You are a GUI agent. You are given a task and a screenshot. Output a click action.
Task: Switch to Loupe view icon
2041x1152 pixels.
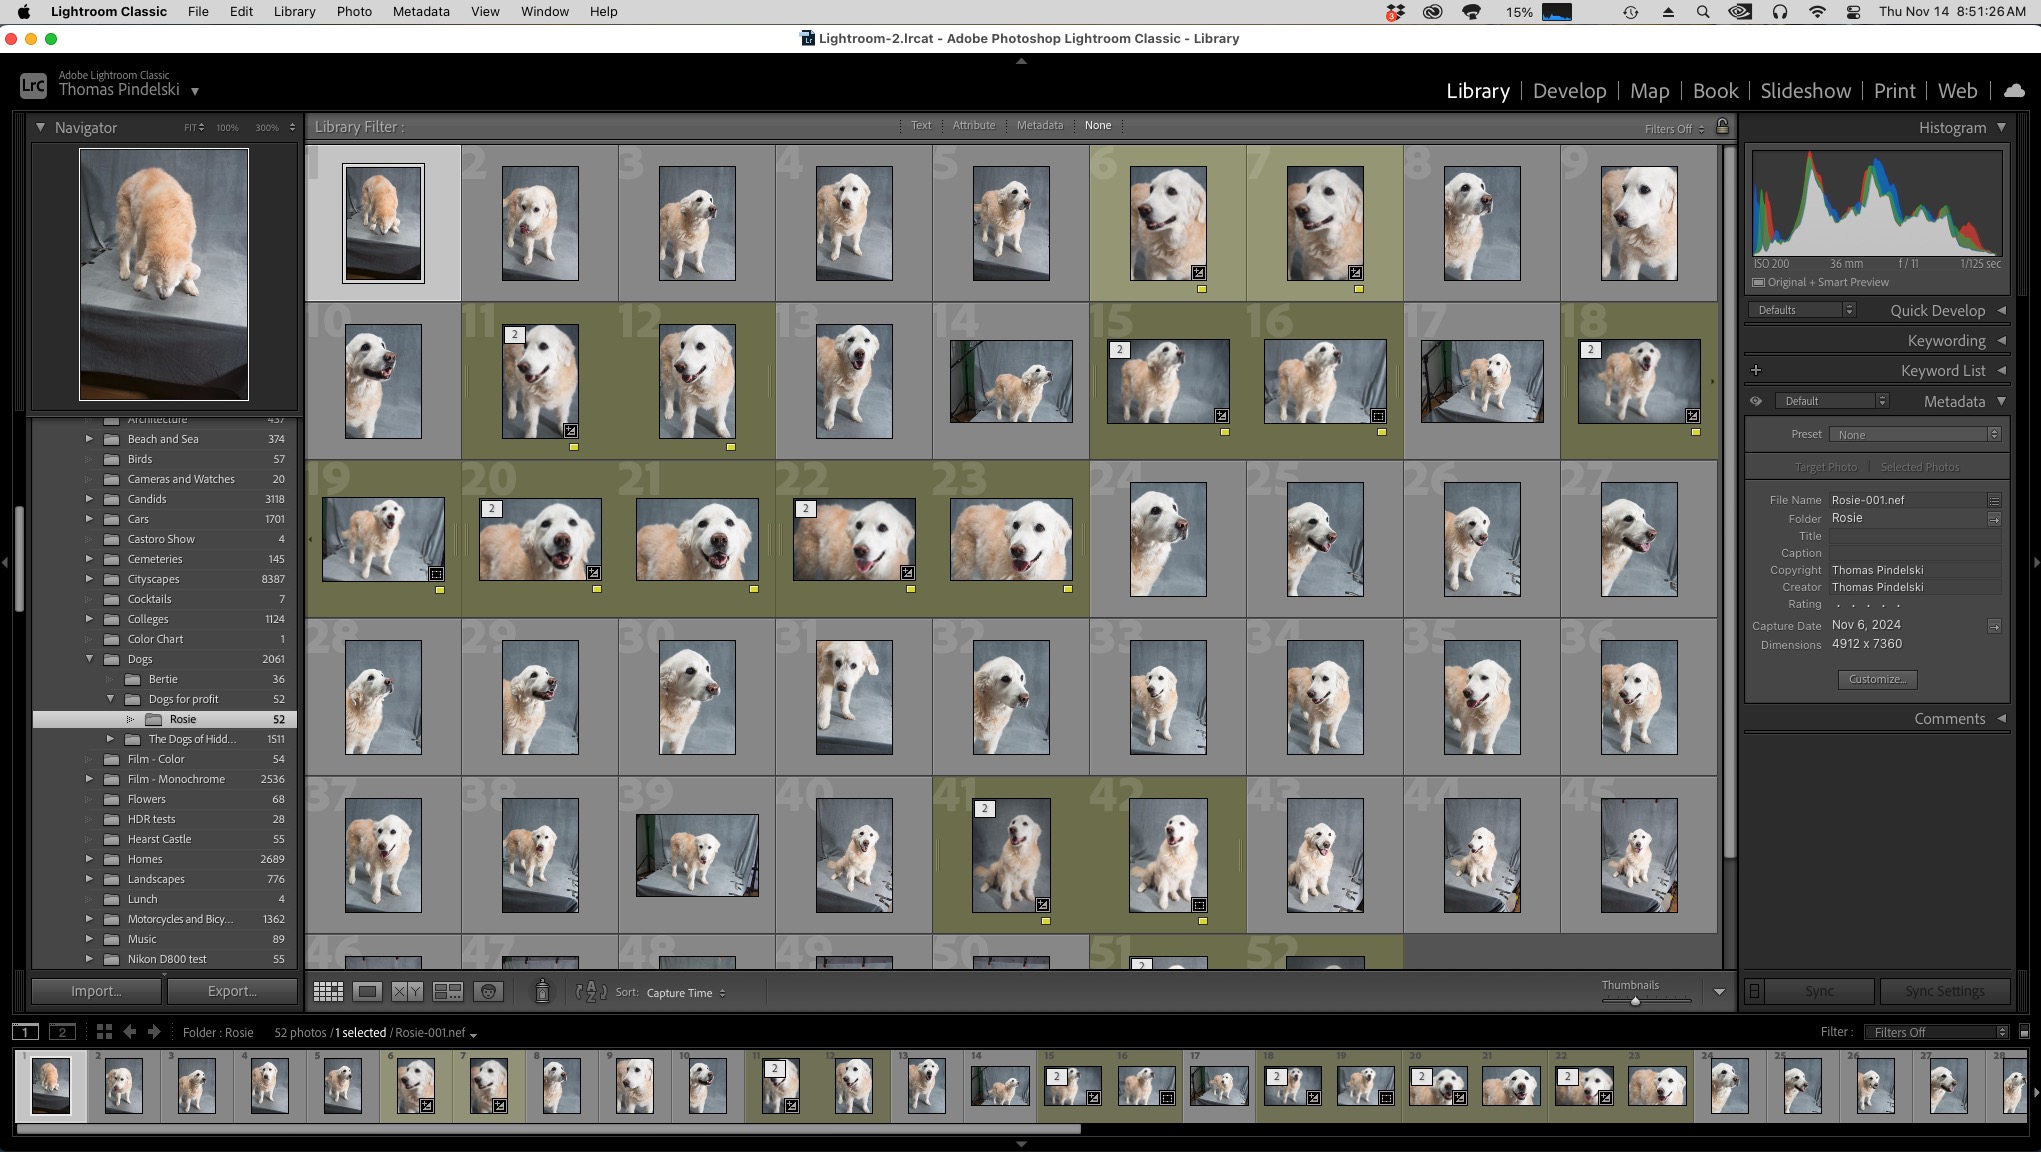(x=367, y=992)
